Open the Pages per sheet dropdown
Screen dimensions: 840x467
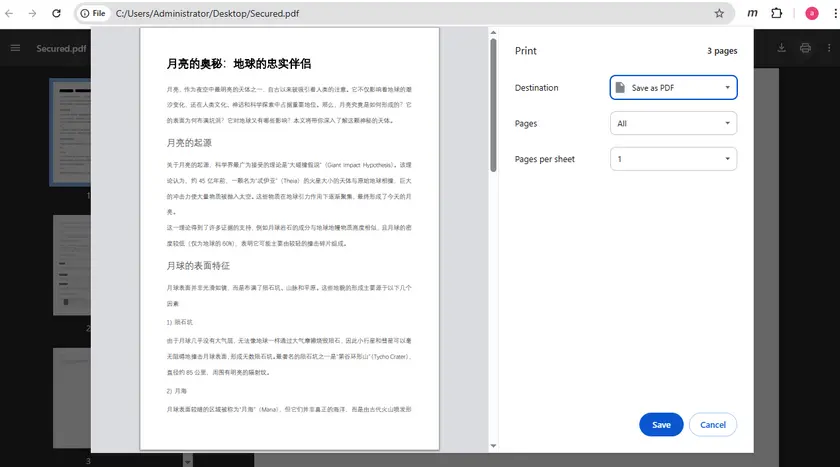(x=673, y=159)
